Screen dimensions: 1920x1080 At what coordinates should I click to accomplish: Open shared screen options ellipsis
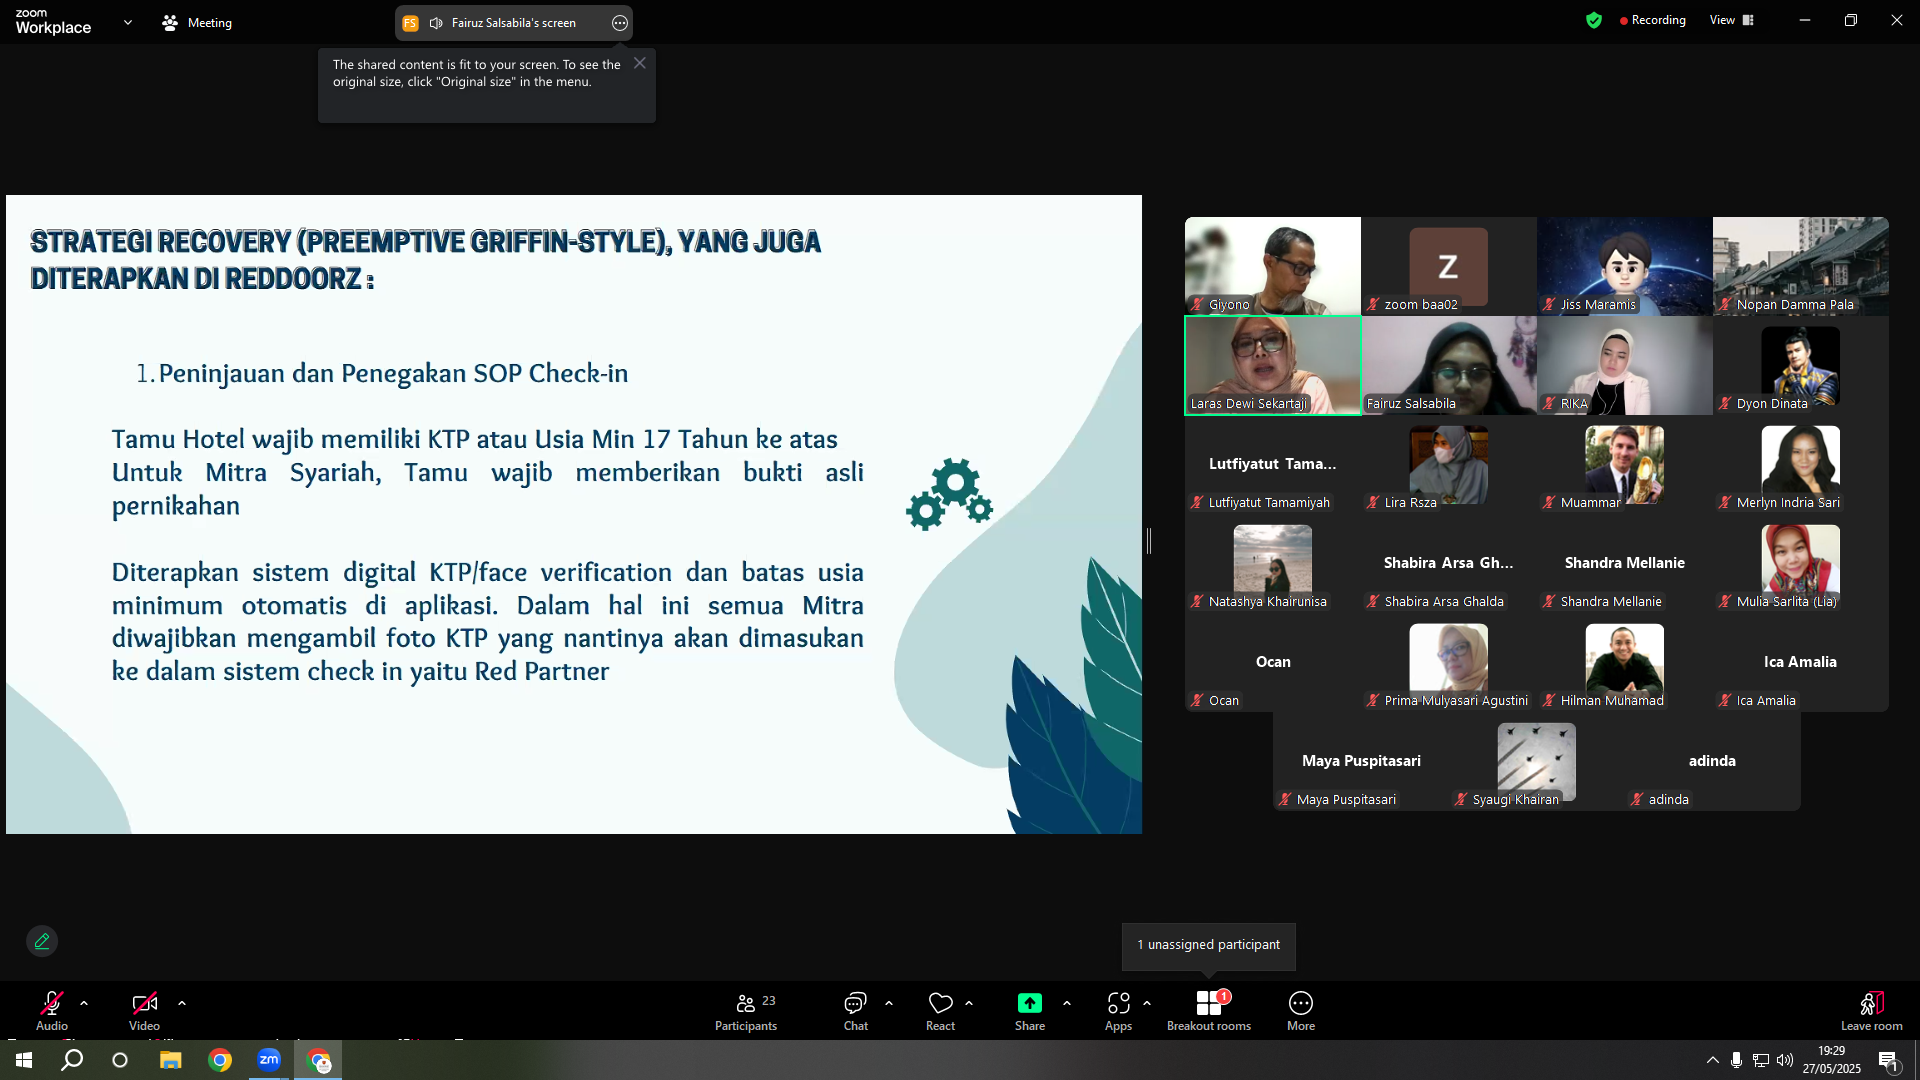[620, 23]
